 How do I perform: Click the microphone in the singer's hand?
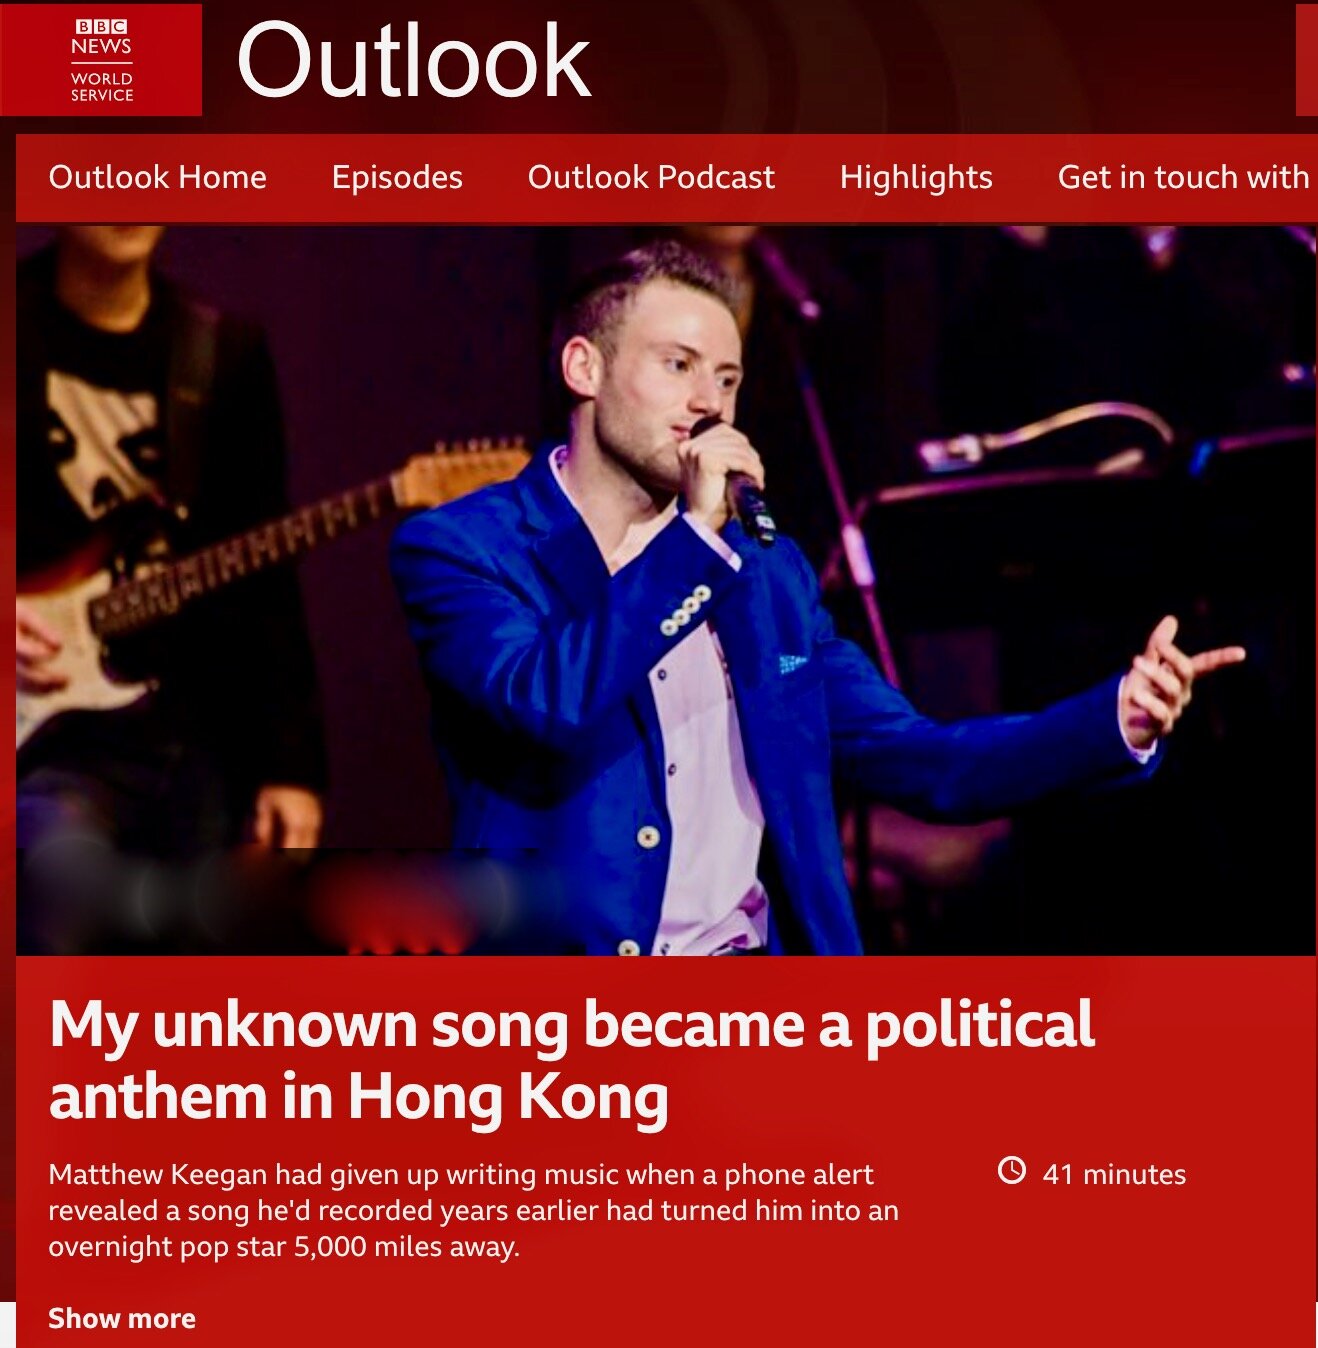point(738,482)
